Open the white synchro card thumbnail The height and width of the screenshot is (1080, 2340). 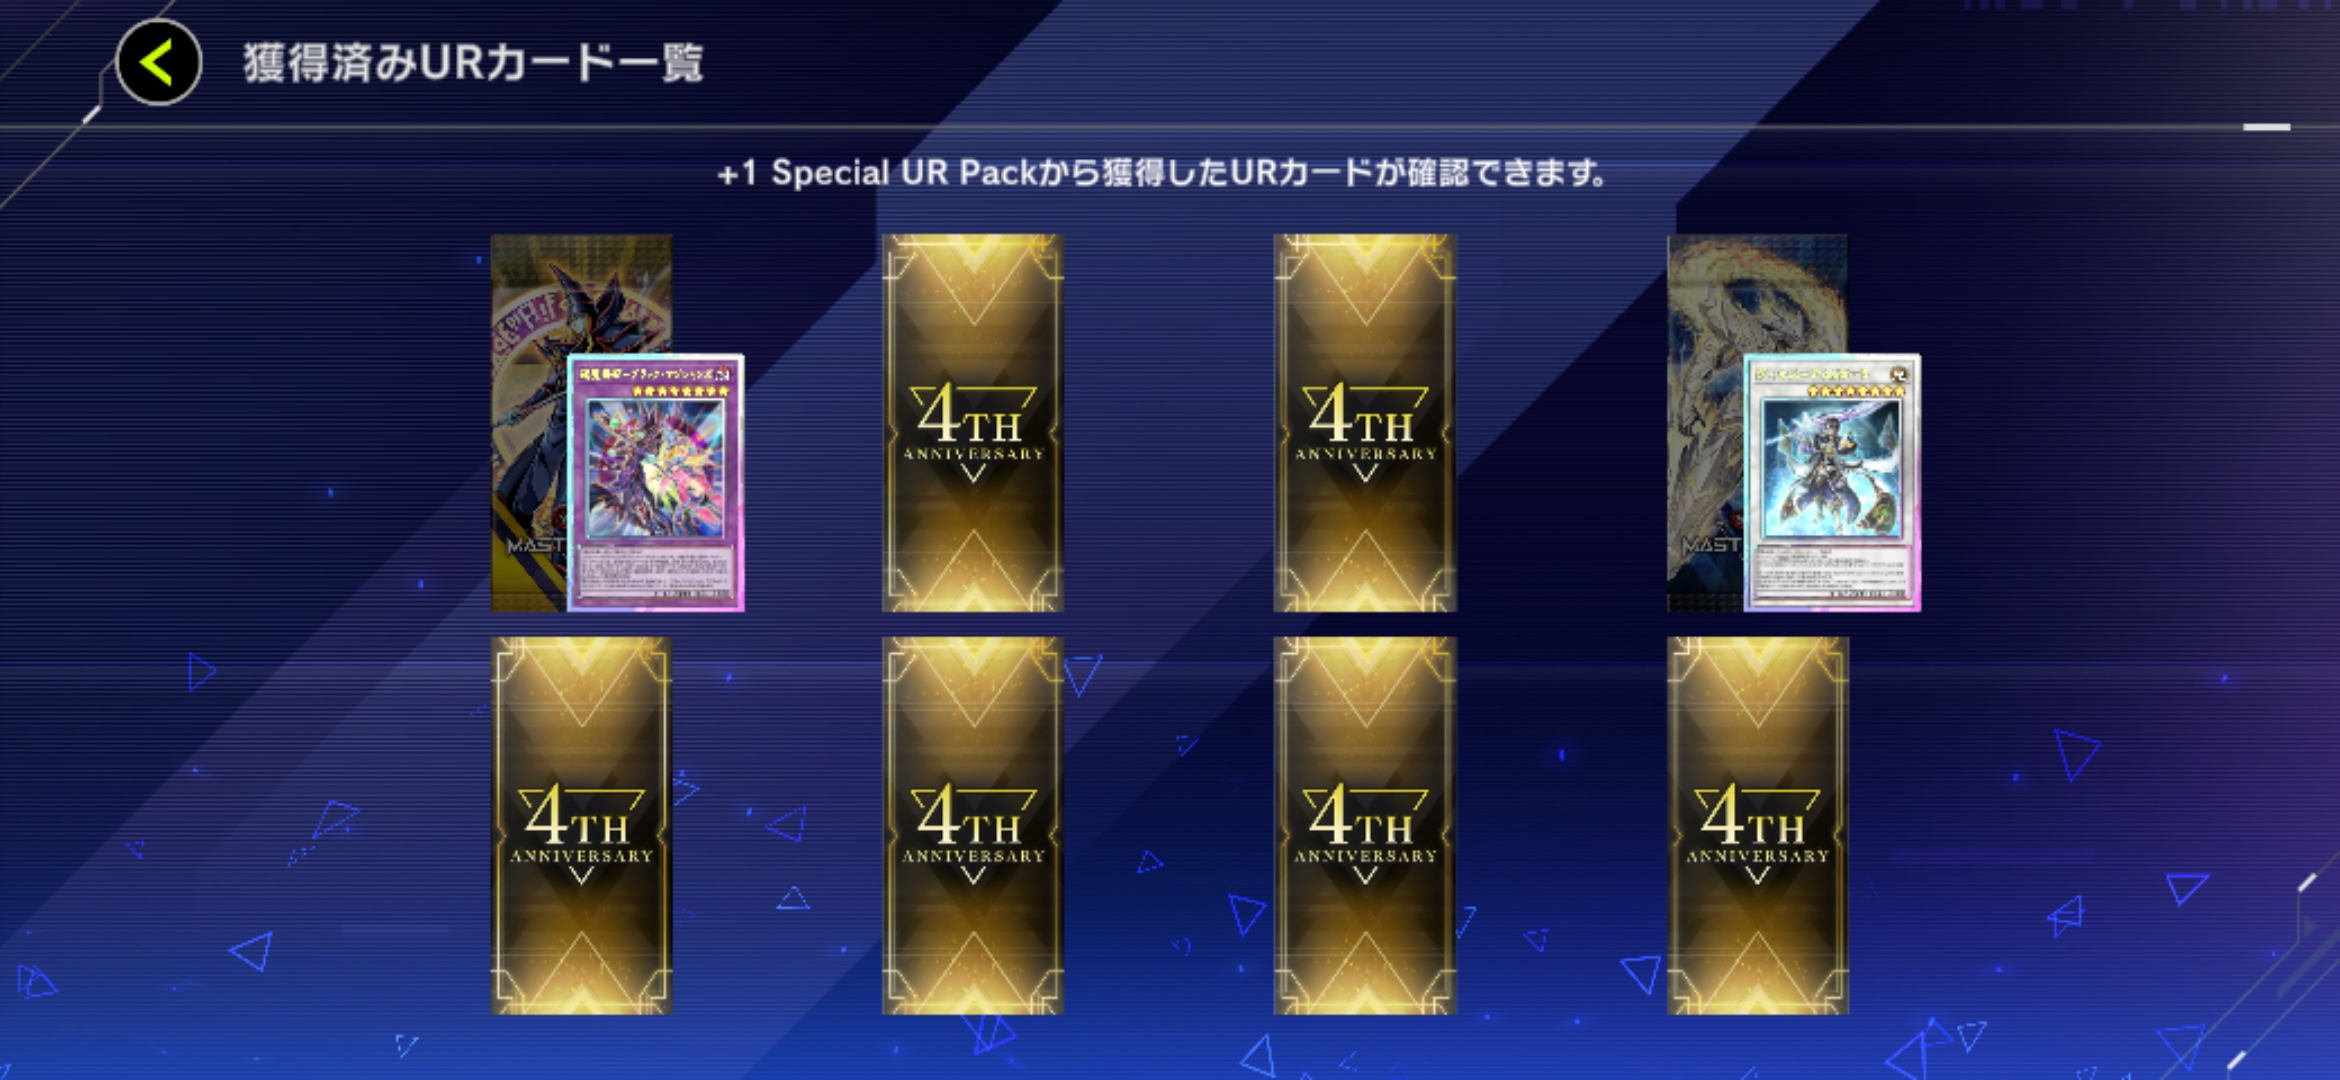[1832, 482]
